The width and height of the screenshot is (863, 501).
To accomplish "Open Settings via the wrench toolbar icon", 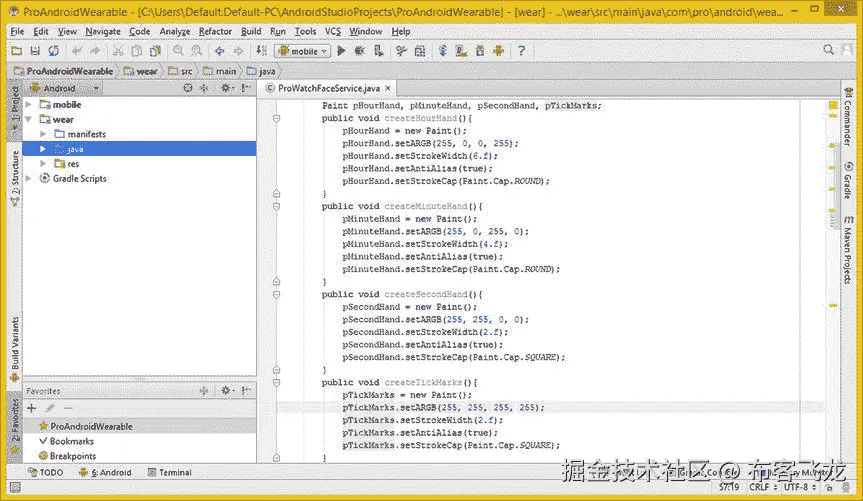I will (401, 51).
